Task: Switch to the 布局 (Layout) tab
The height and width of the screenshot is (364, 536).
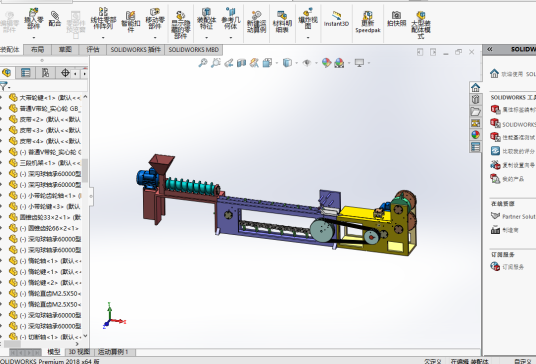Action: point(37,50)
